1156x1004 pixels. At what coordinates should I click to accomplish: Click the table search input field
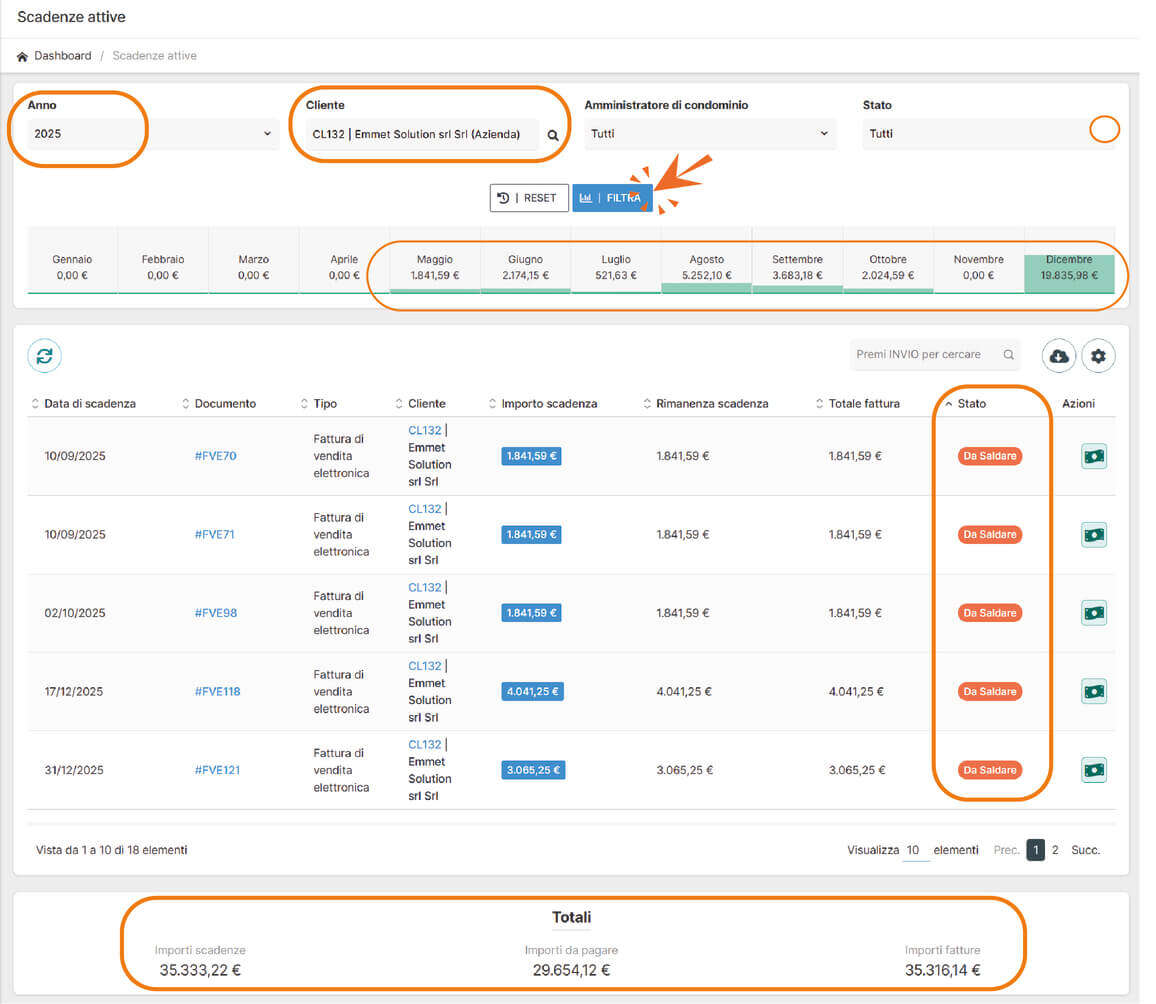coord(925,355)
